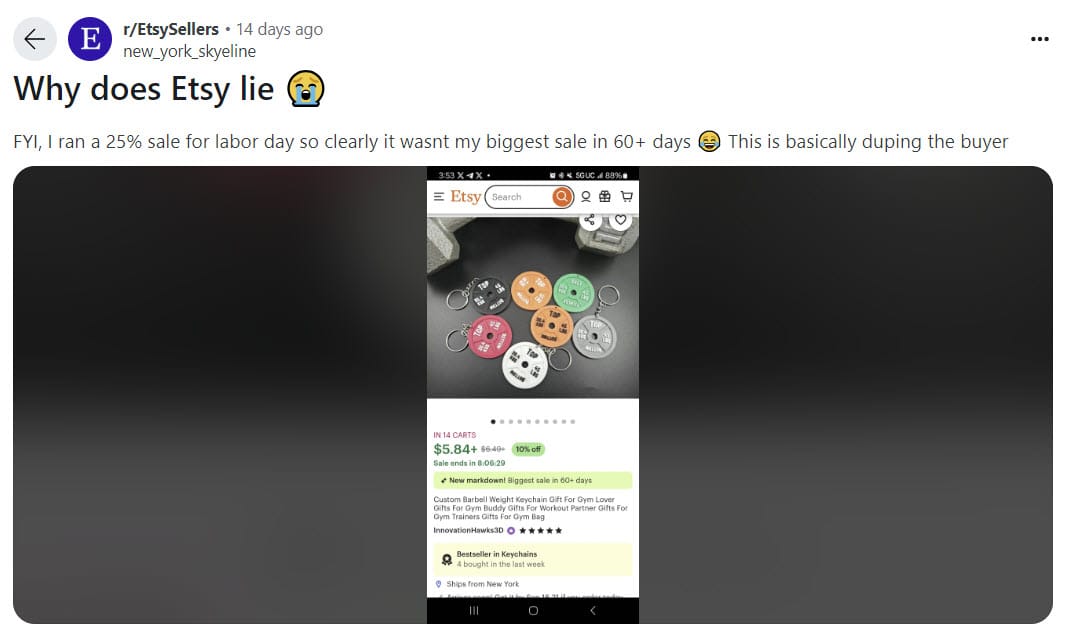Image resolution: width=1066 pixels, height=632 pixels.
Task: Go back with the arrow button
Action: [35, 39]
